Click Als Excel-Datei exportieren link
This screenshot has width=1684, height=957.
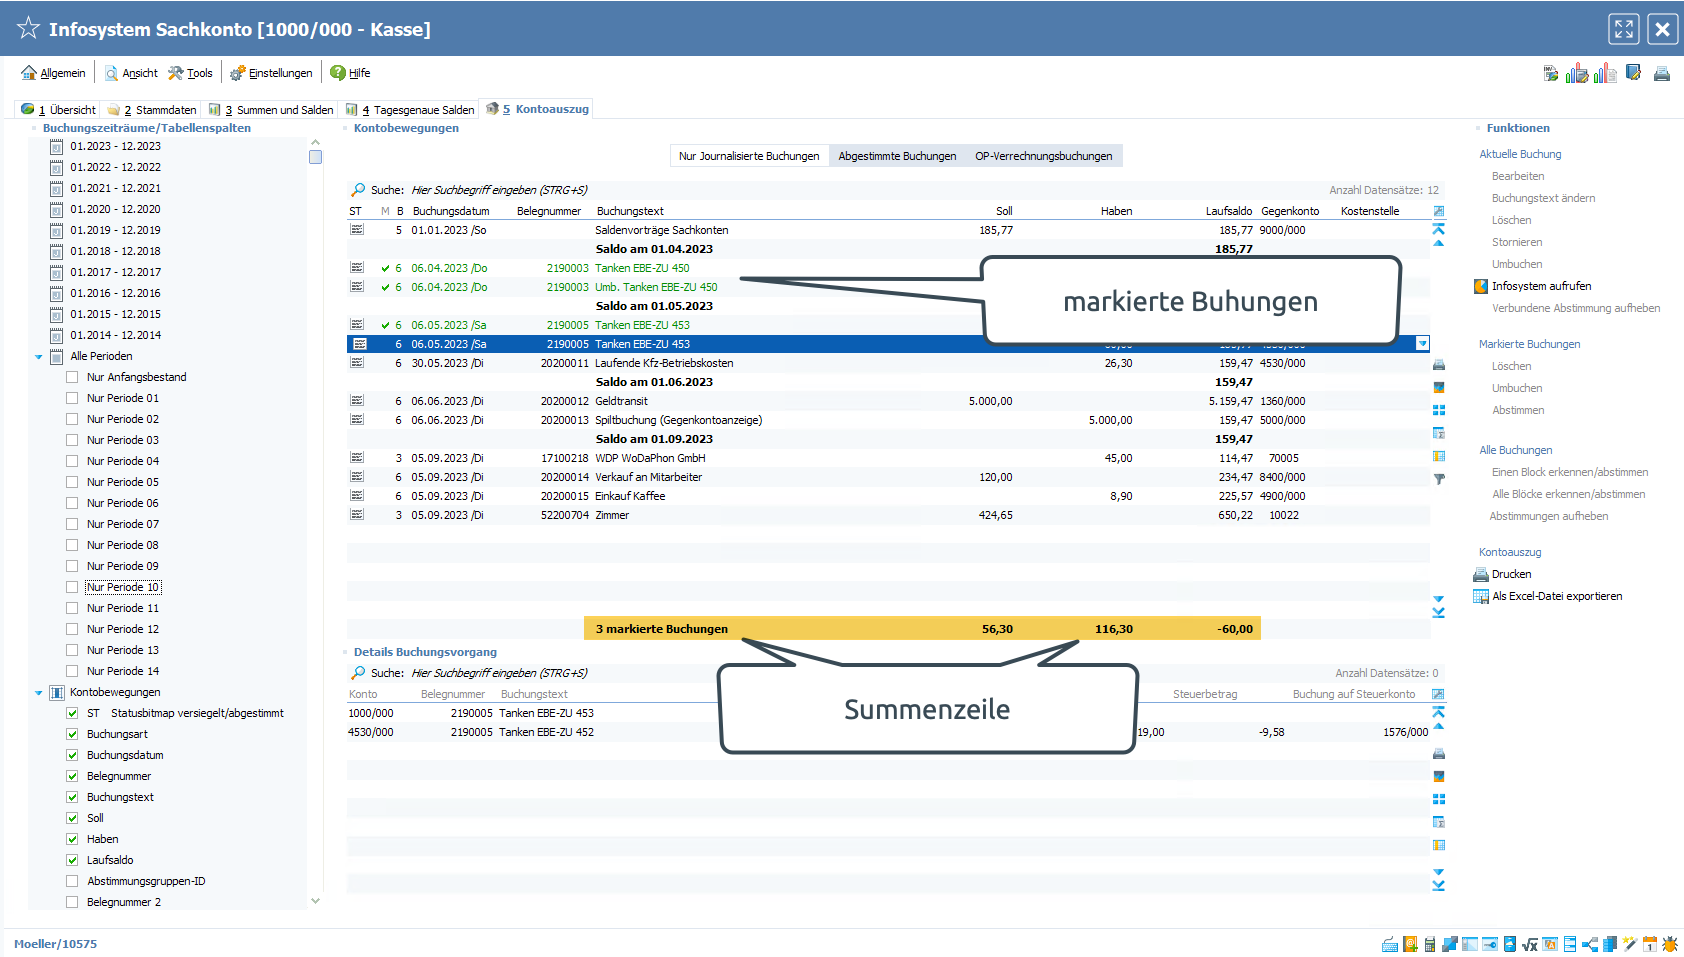1556,596
